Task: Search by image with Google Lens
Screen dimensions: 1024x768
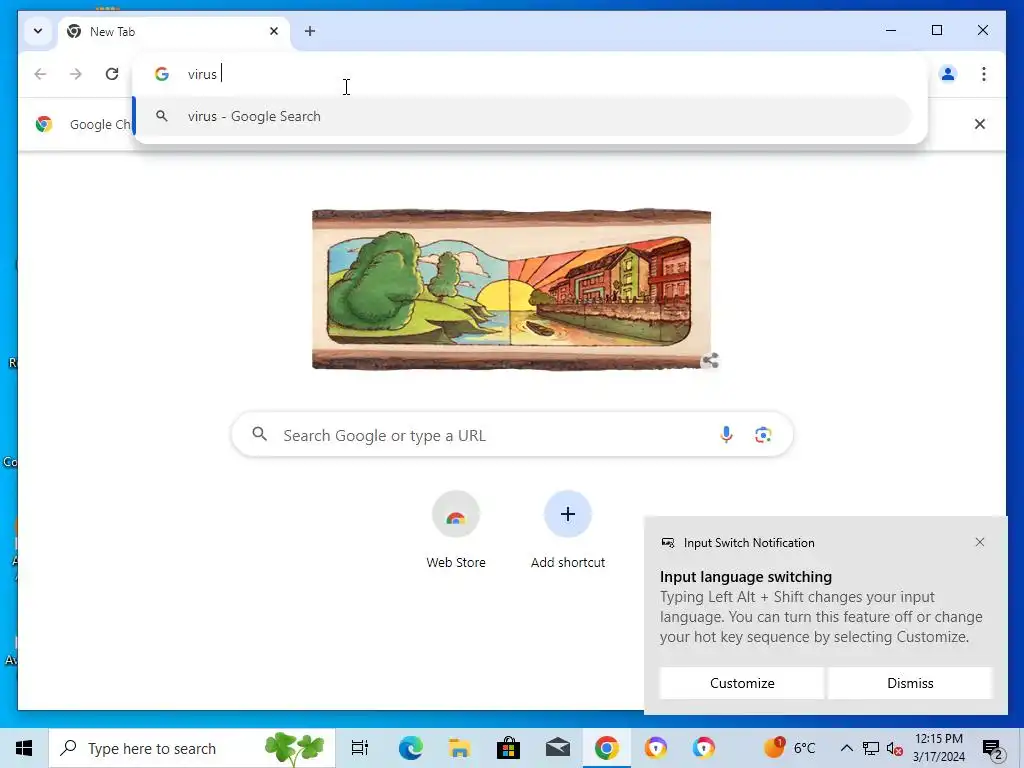Action: (763, 435)
